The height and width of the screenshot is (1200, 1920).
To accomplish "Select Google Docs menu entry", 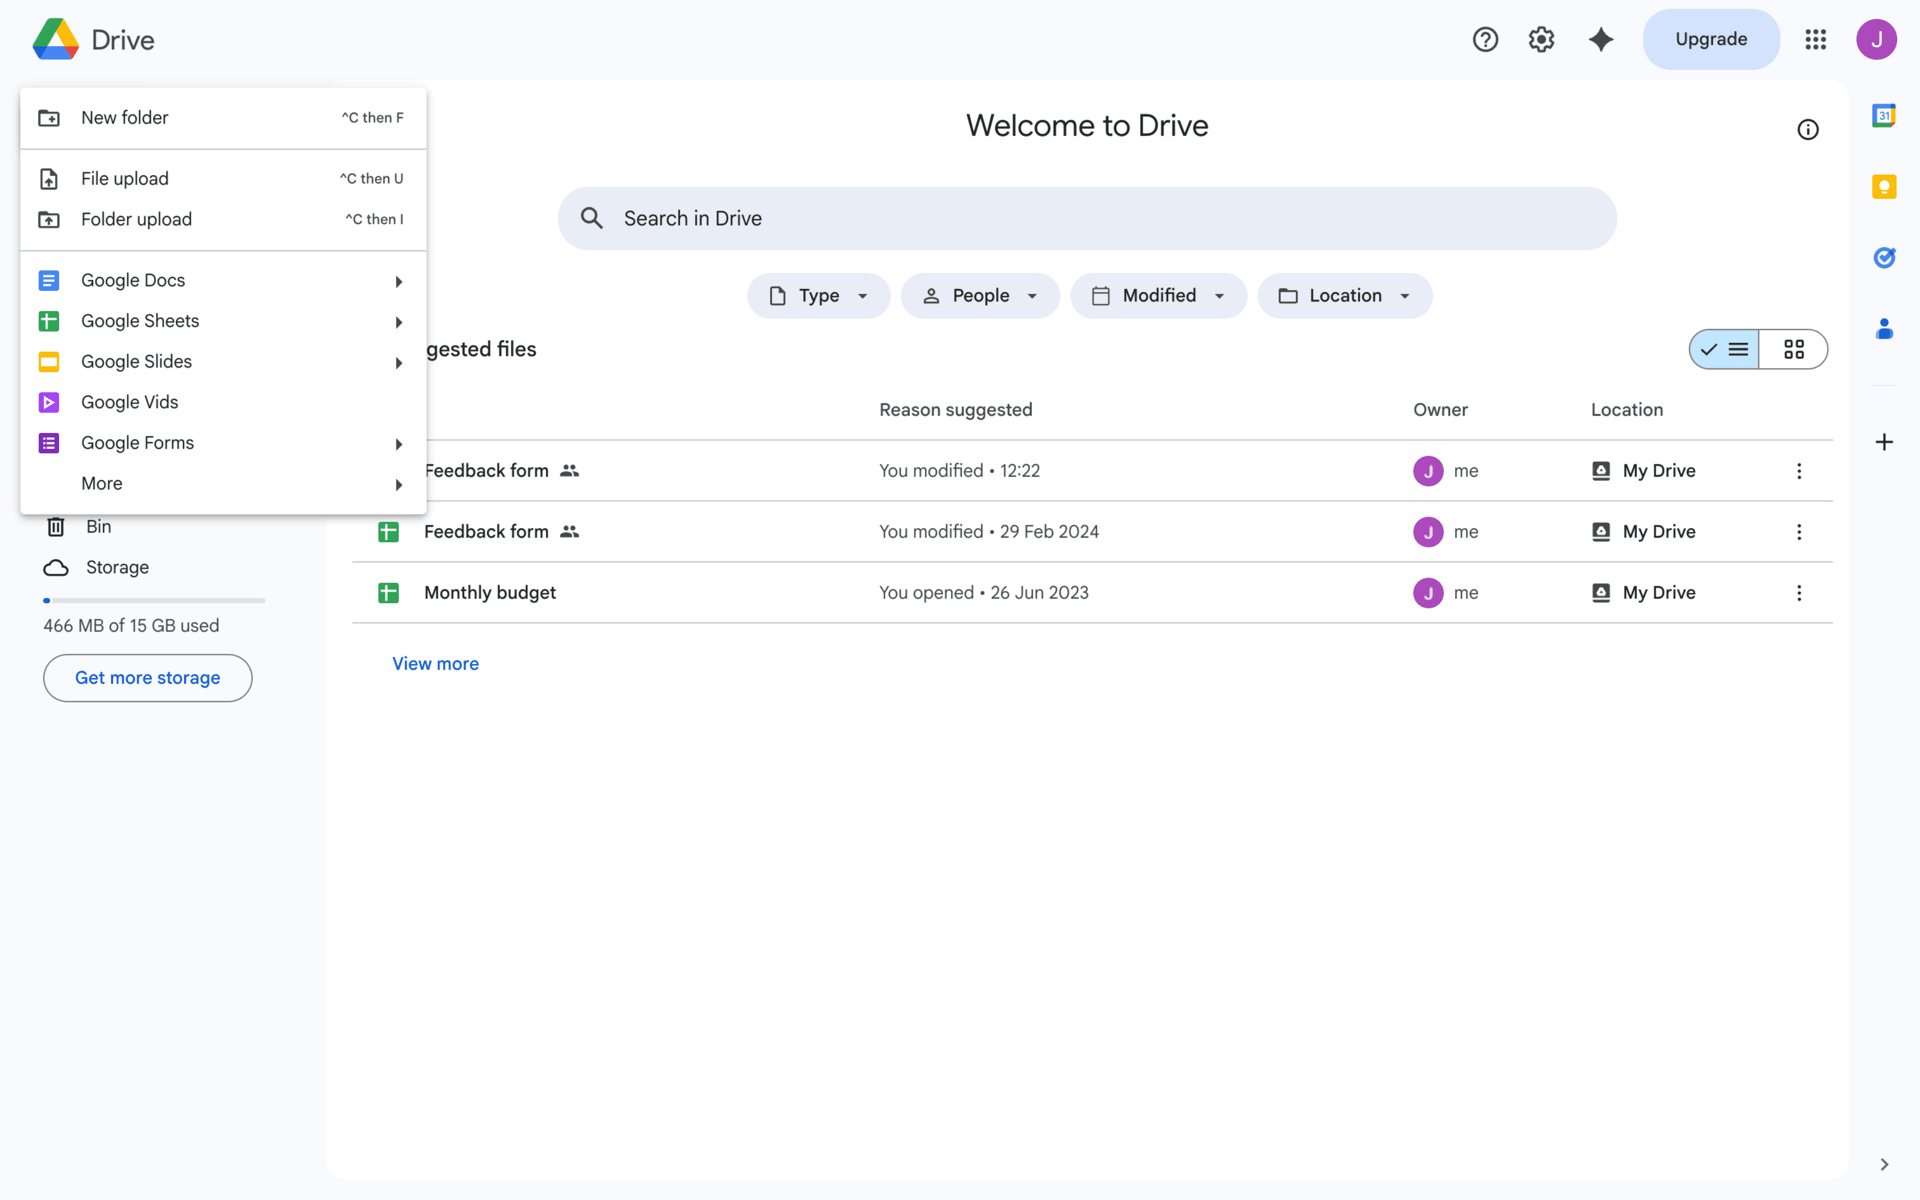I will pyautogui.click(x=223, y=281).
